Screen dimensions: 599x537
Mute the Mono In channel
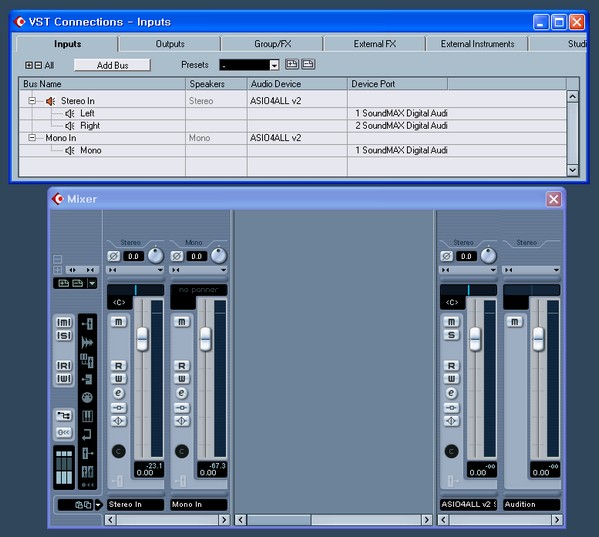181,322
